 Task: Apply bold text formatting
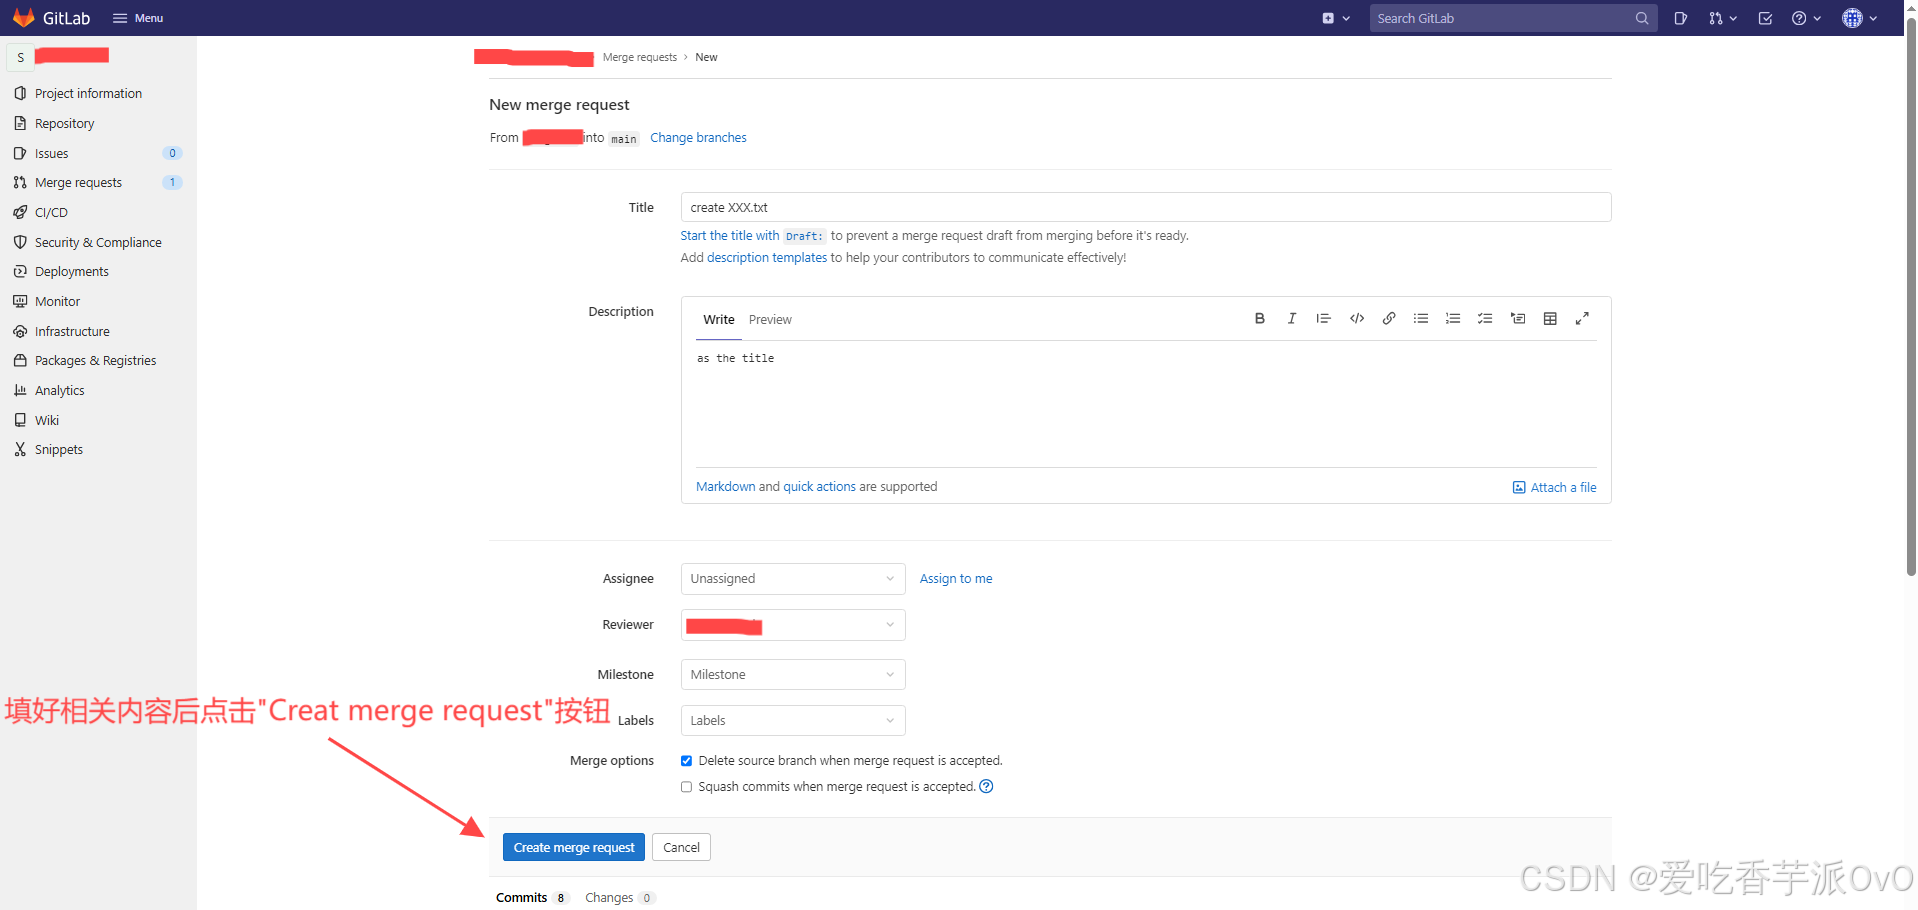1259,318
